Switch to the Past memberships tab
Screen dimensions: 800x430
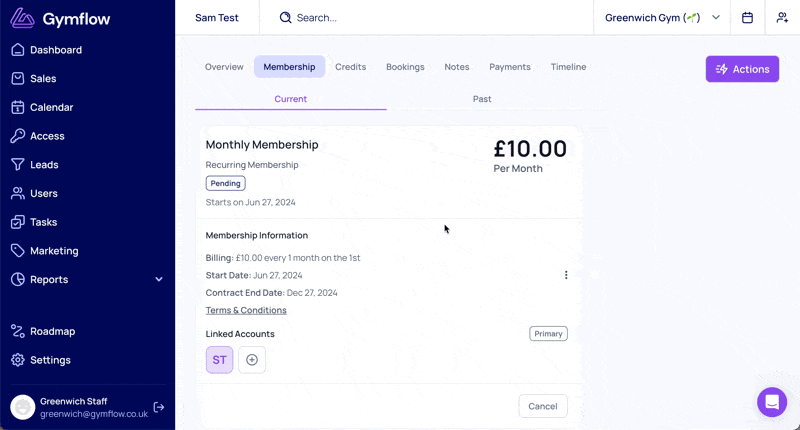pos(482,99)
